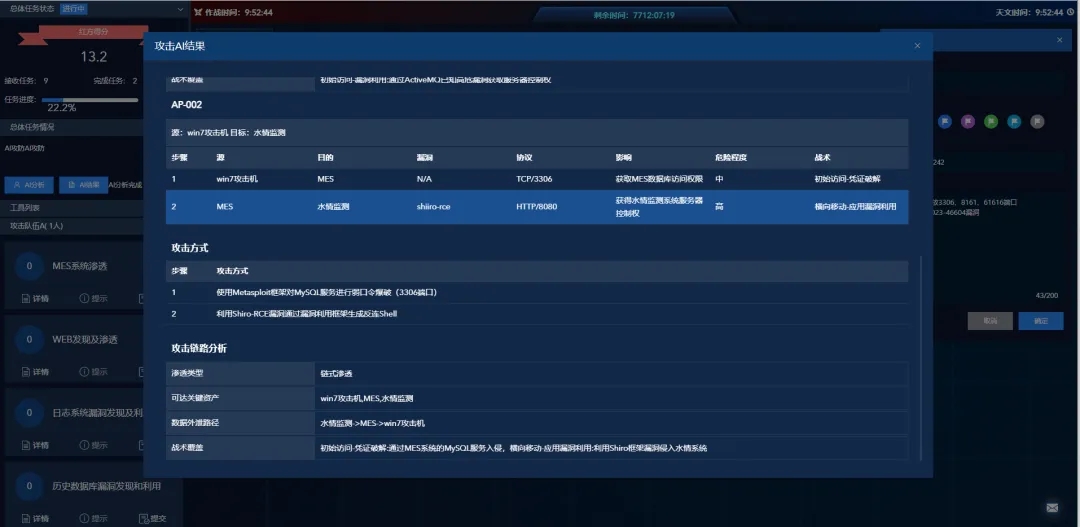
Task: Open the AI结果 button
Action: click(x=83, y=185)
